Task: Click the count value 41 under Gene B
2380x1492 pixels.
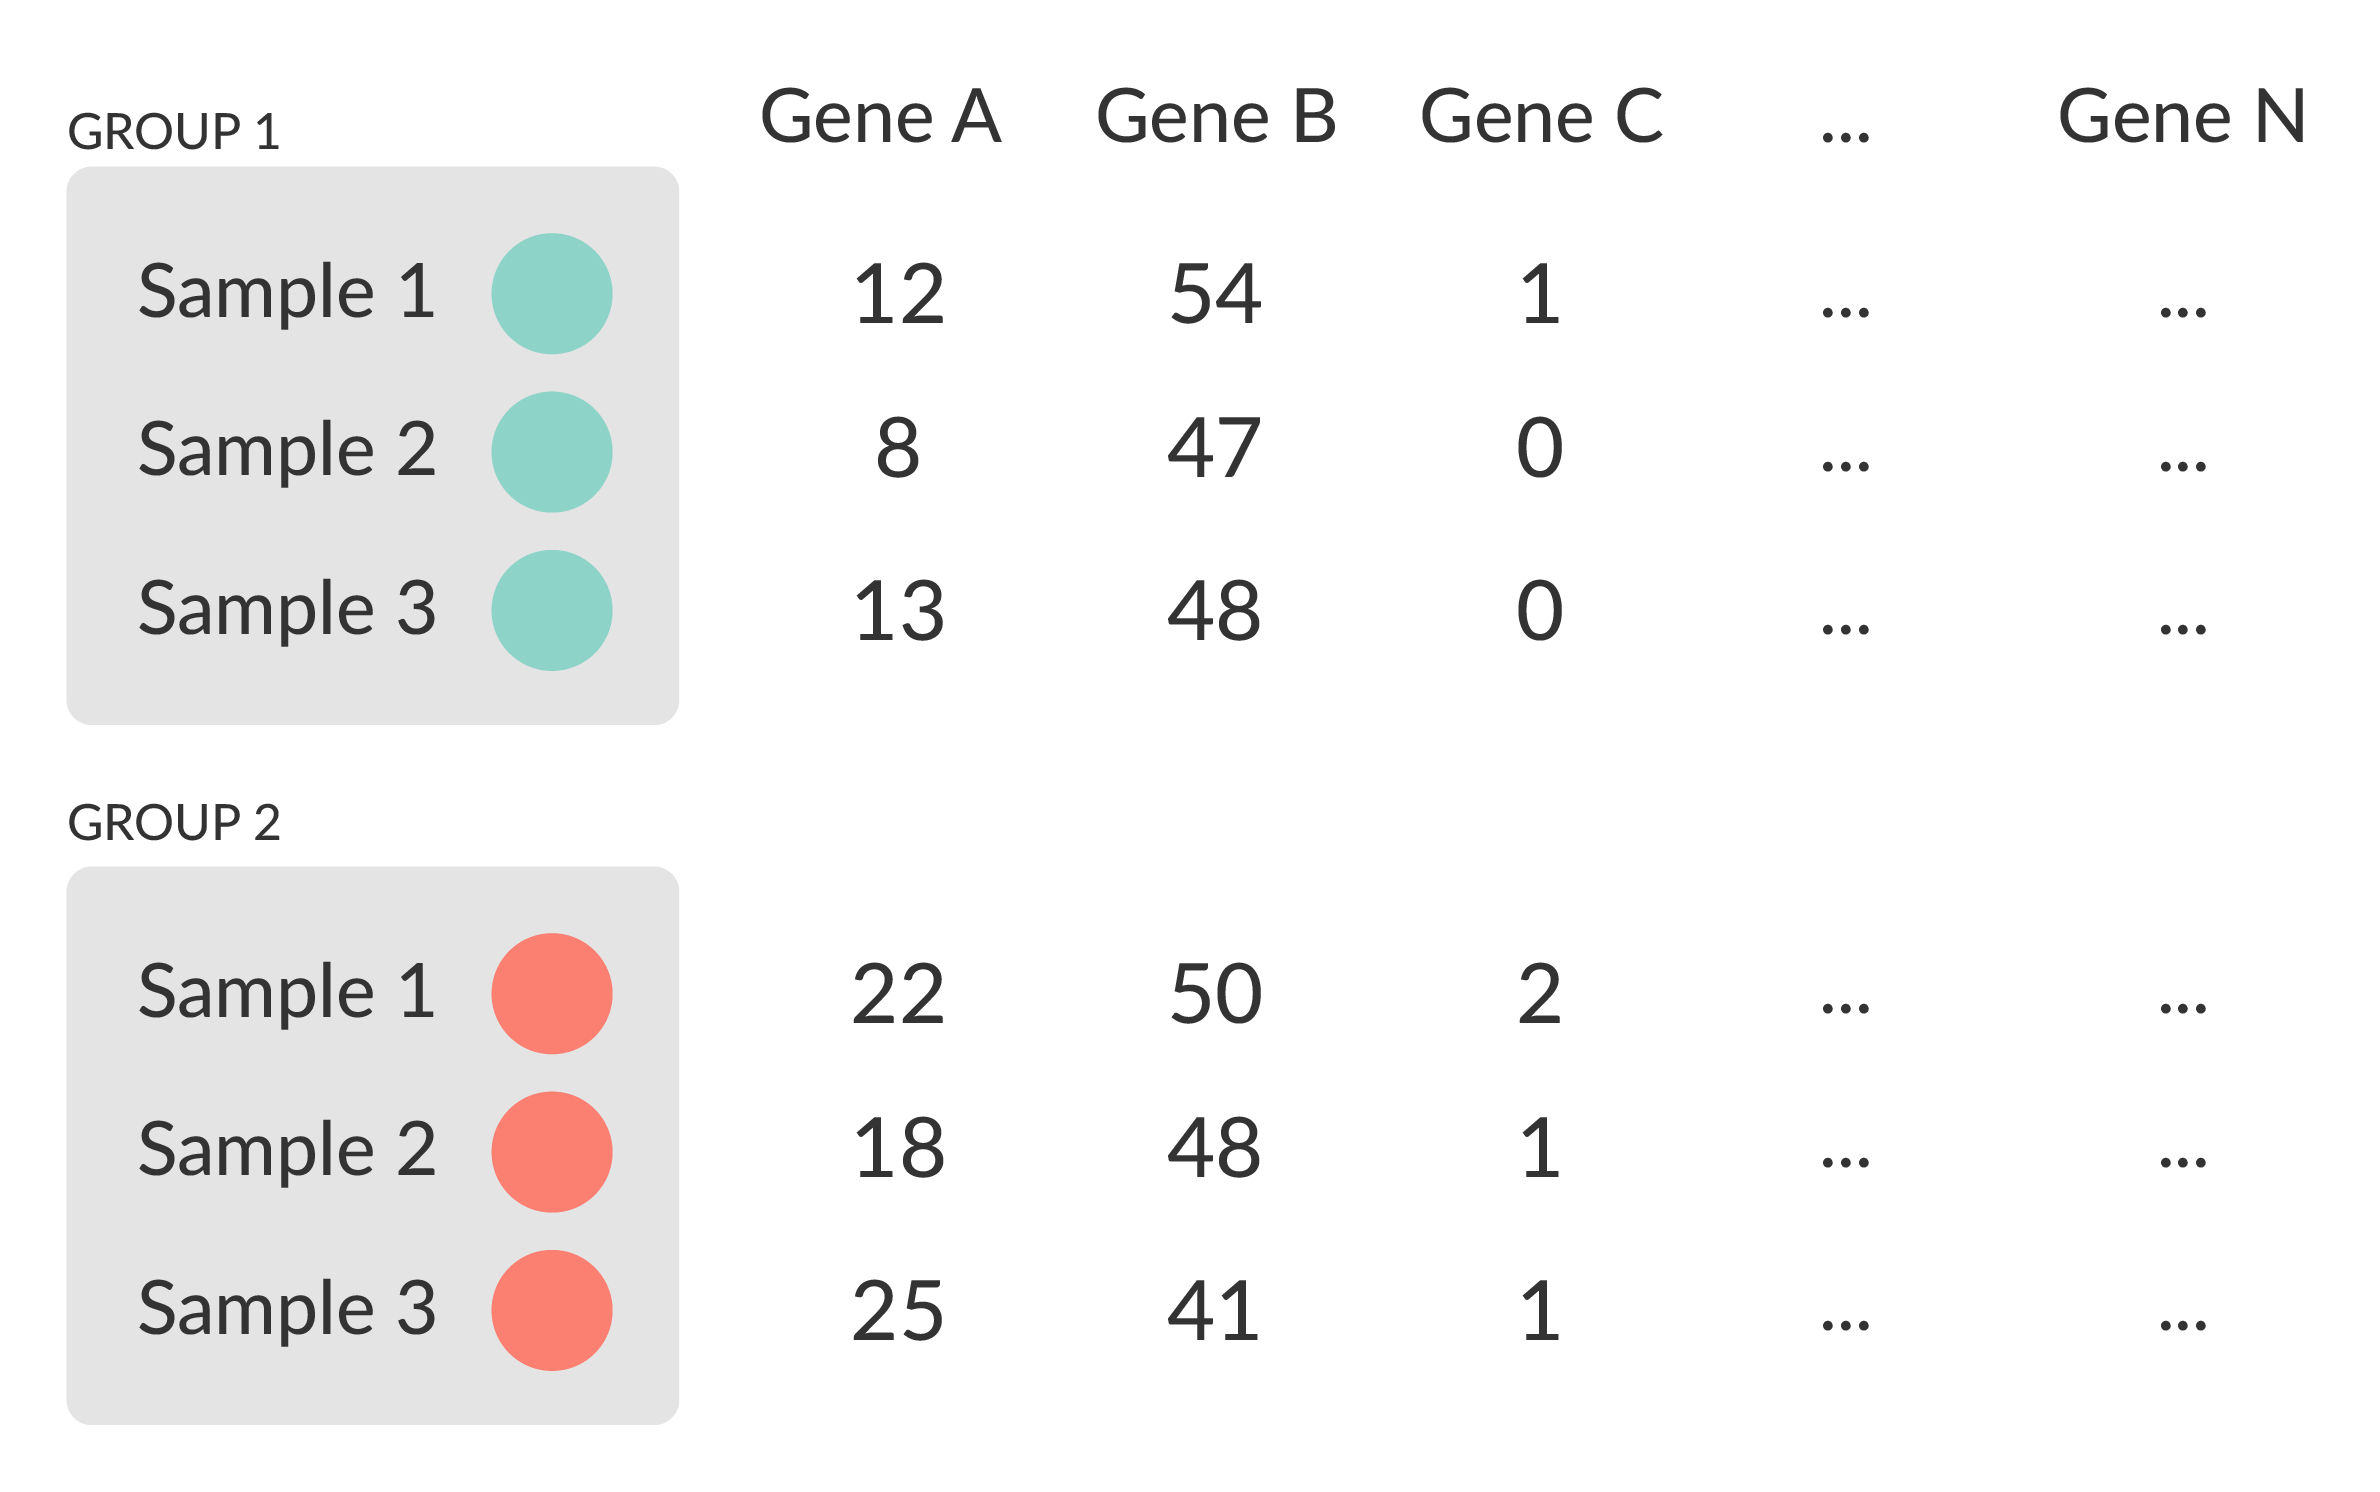Action: (1214, 1311)
